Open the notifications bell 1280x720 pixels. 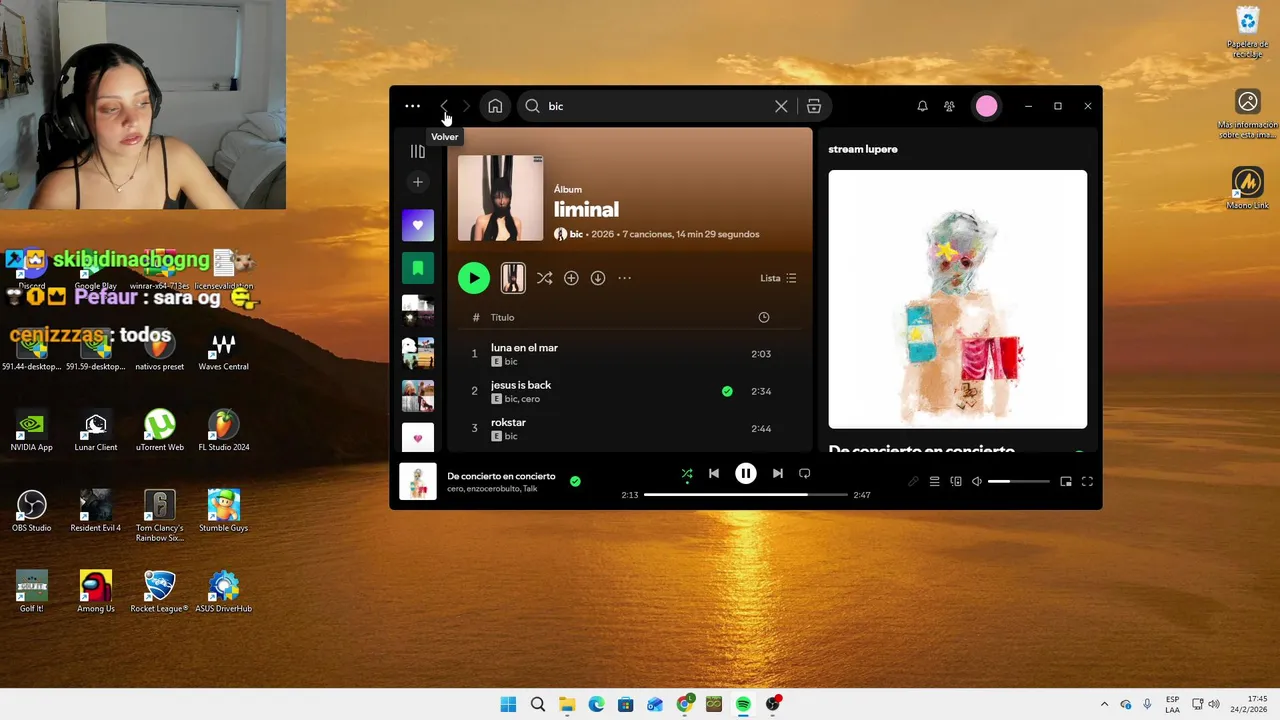(922, 106)
